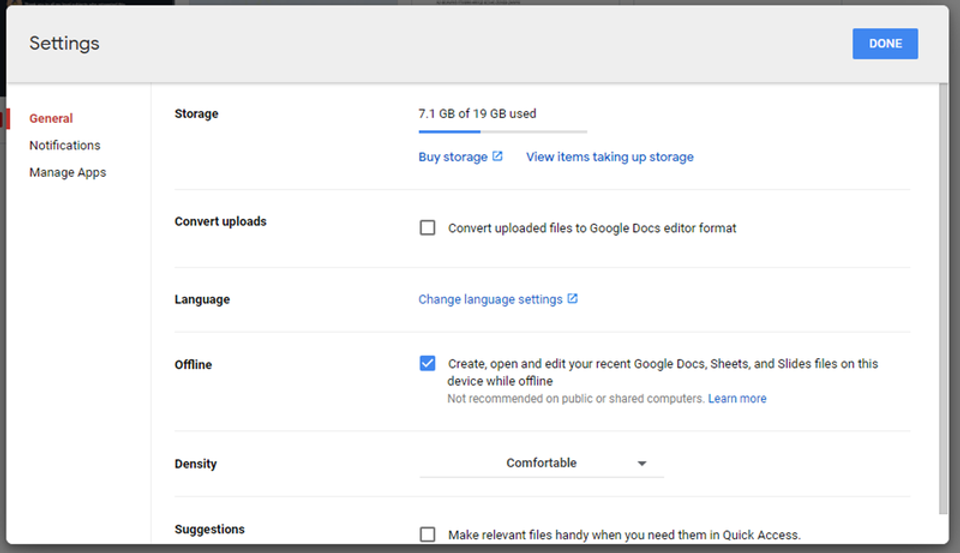Image resolution: width=960 pixels, height=553 pixels.
Task: Click the Learn more offline link
Action: pyautogui.click(x=737, y=399)
